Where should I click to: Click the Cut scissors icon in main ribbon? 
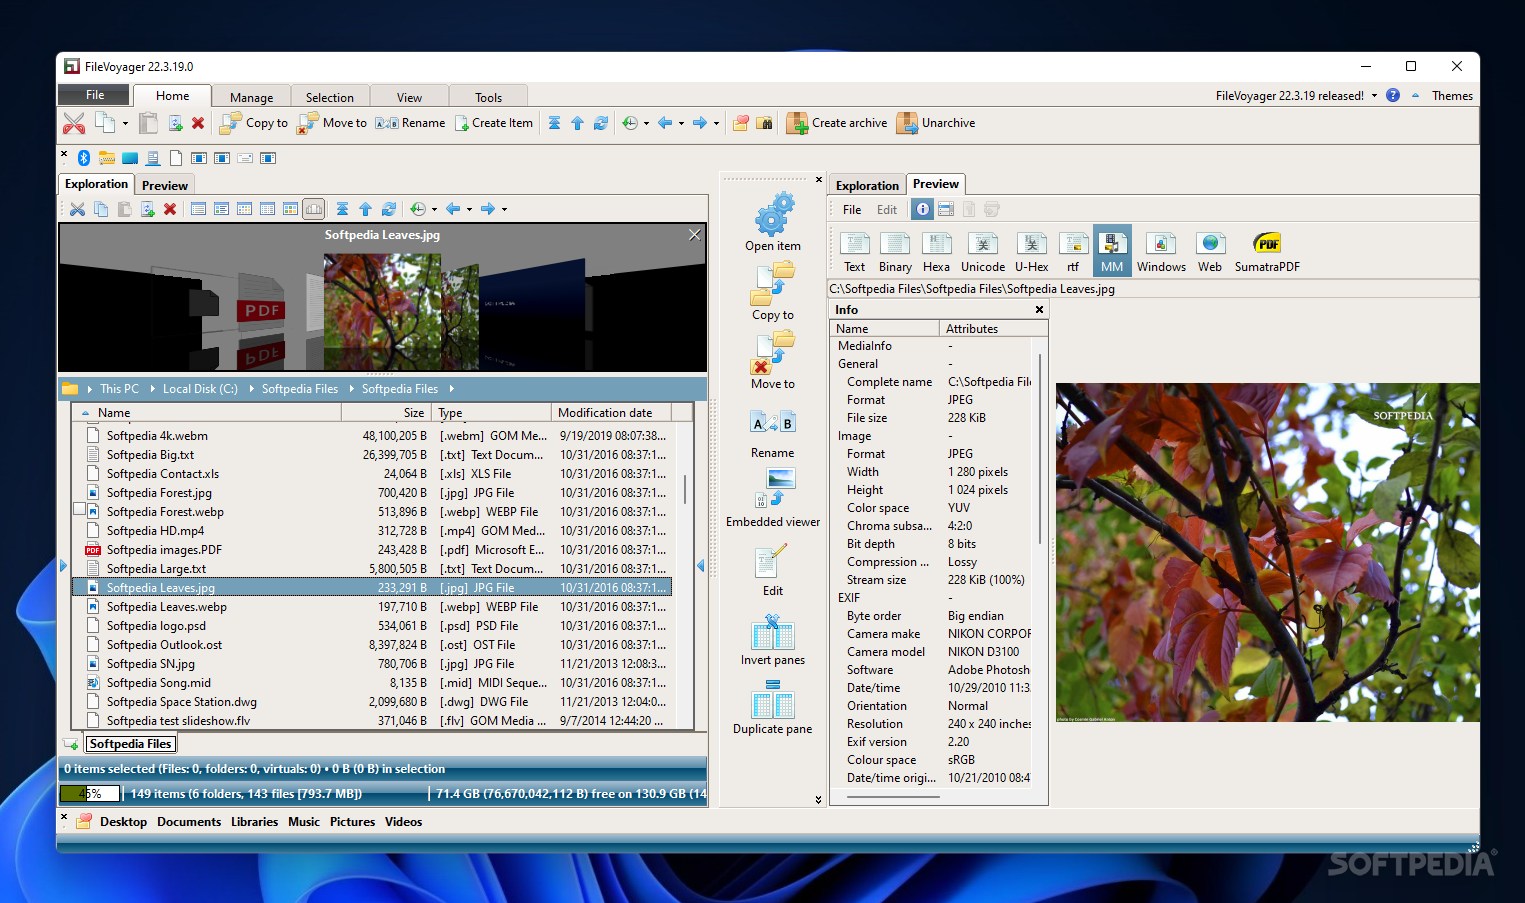point(74,123)
